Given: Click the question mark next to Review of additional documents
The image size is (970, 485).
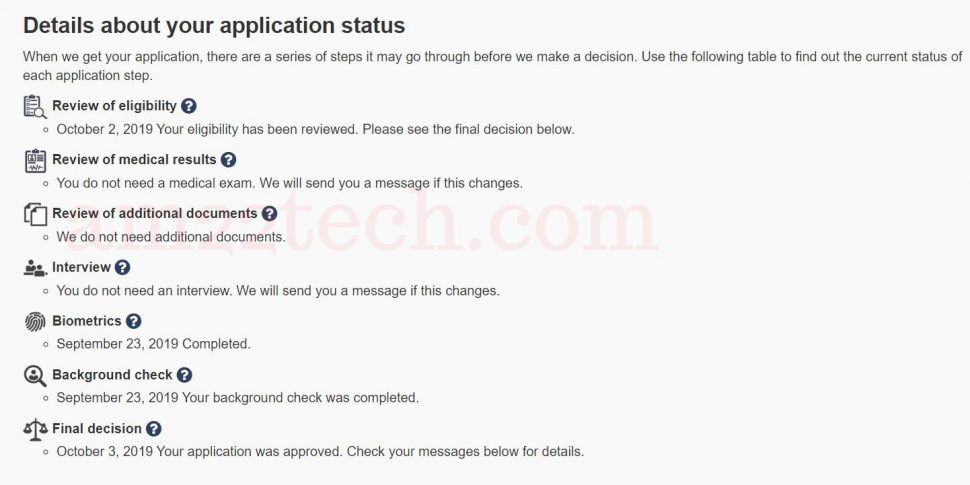Looking at the screenshot, I should point(269,214).
